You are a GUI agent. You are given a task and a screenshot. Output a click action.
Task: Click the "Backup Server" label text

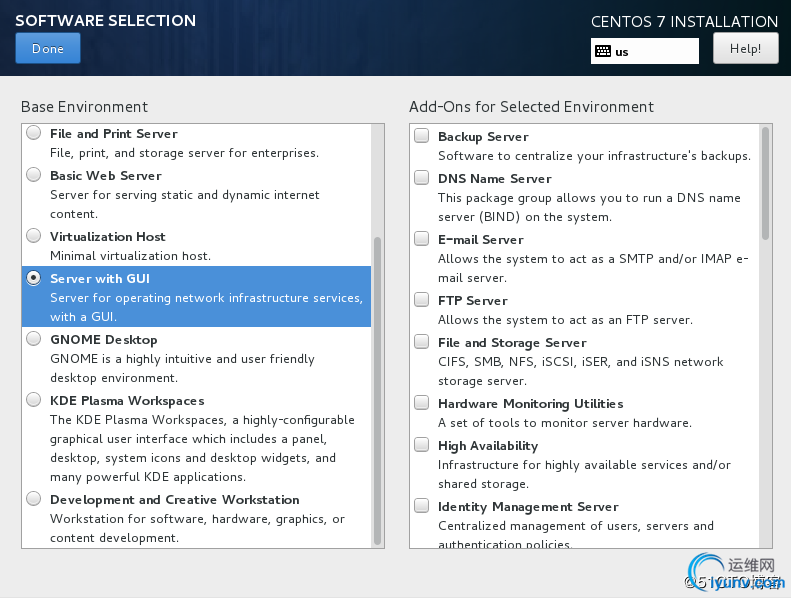coord(483,137)
